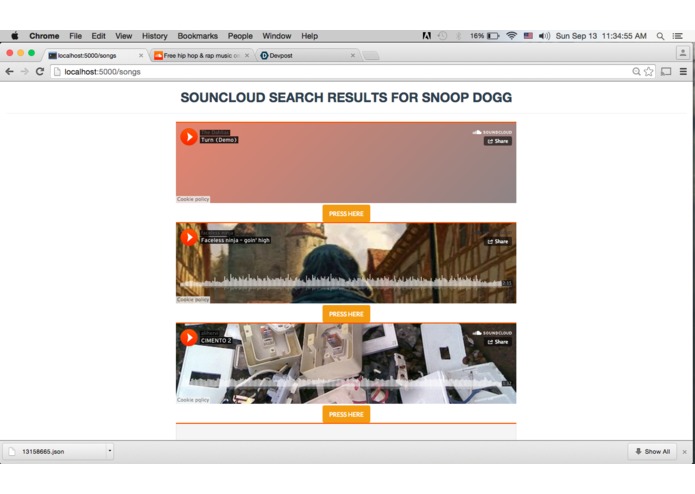Open the downloaded 13158665.json file
The image size is (695, 494).
(x=55, y=451)
